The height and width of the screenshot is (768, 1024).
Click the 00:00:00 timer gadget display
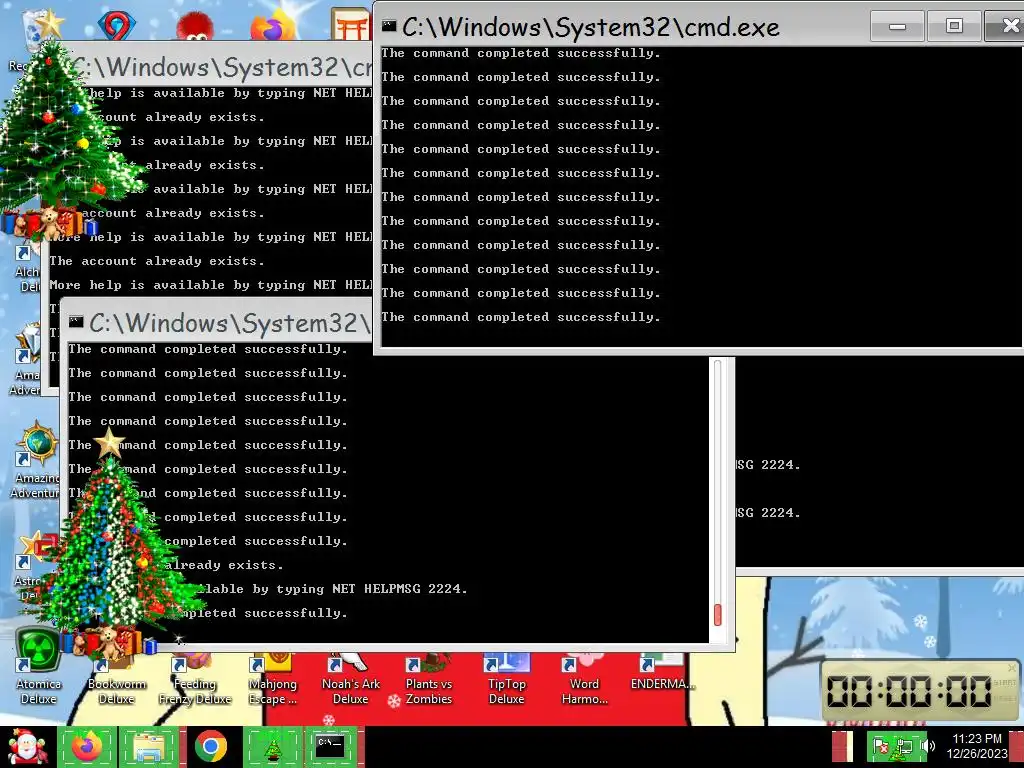pyautogui.click(x=909, y=691)
